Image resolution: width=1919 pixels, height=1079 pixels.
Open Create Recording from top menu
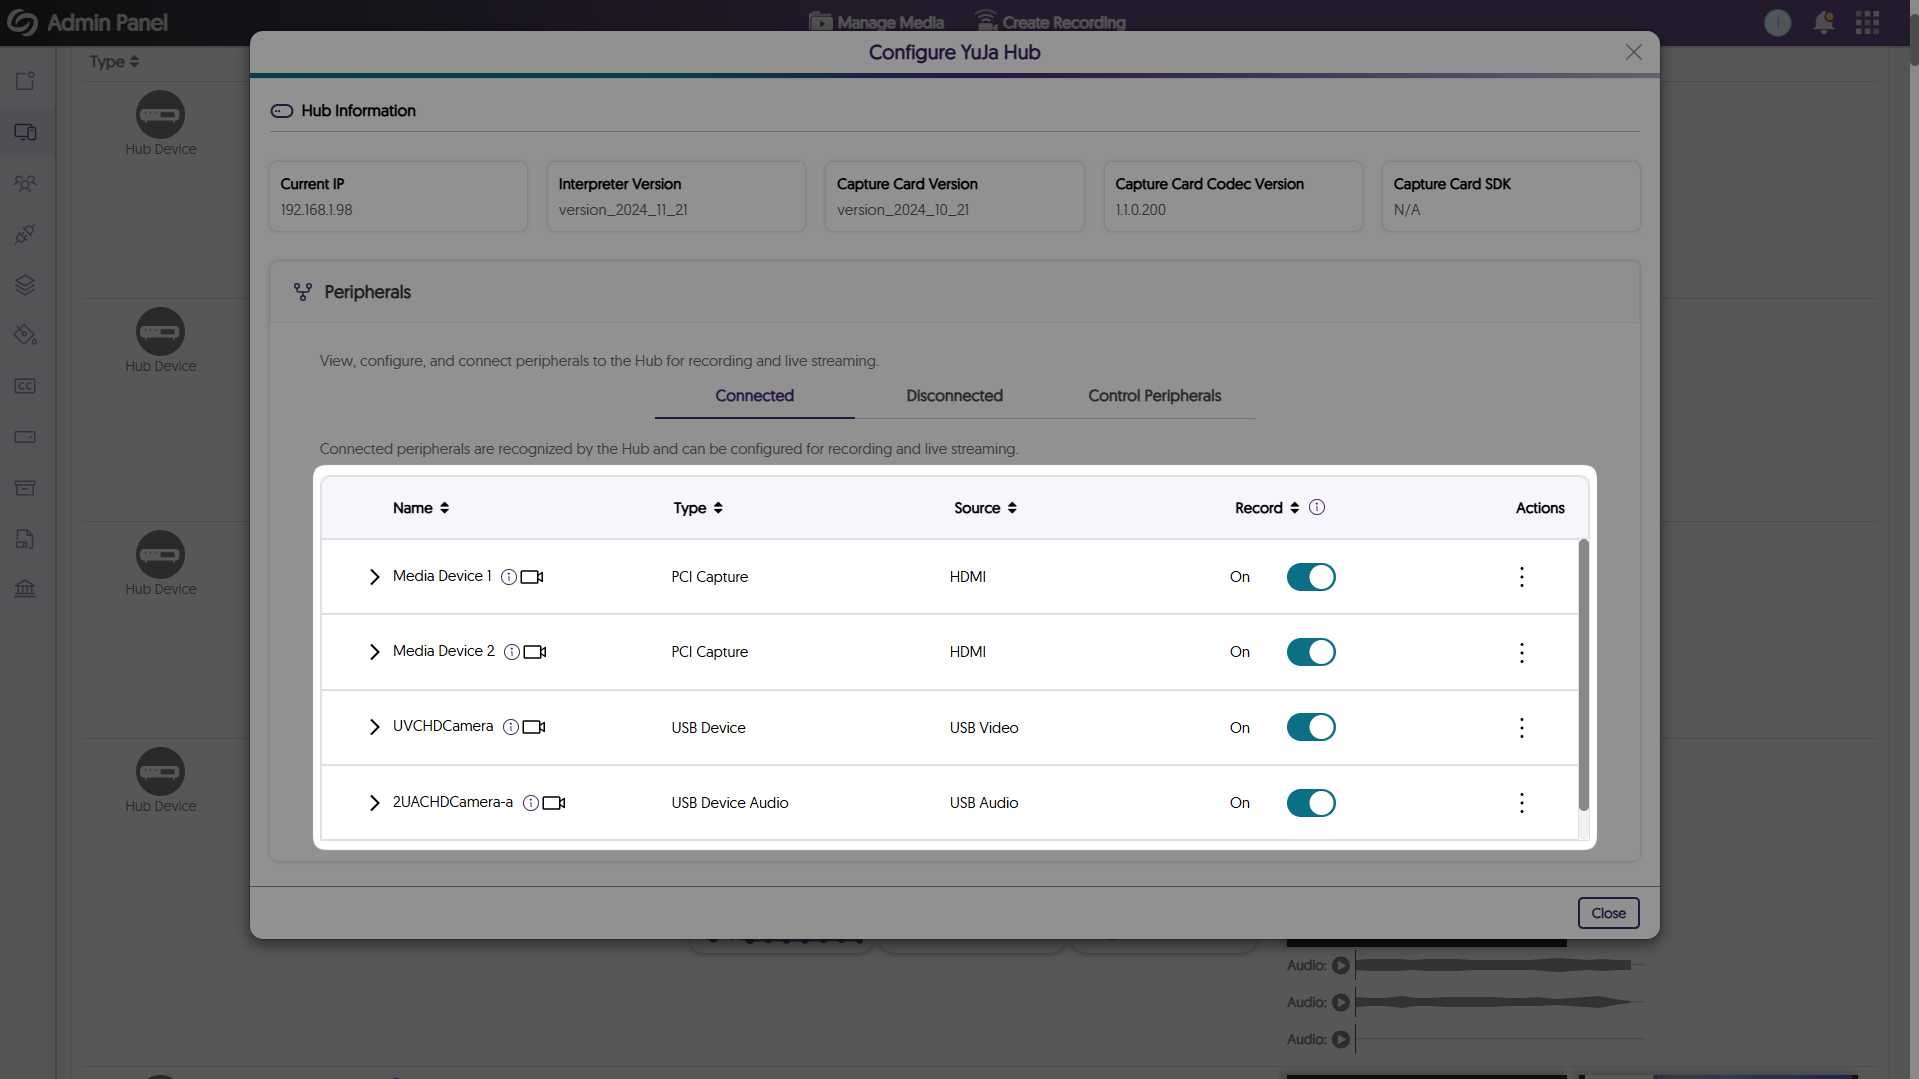[x=1049, y=20]
